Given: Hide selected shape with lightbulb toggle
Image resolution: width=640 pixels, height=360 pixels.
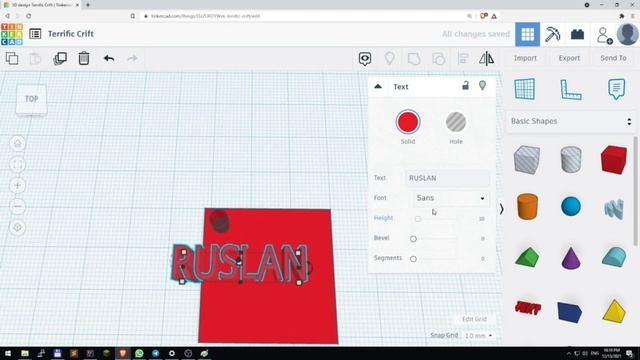Looking at the screenshot, I should [x=482, y=85].
